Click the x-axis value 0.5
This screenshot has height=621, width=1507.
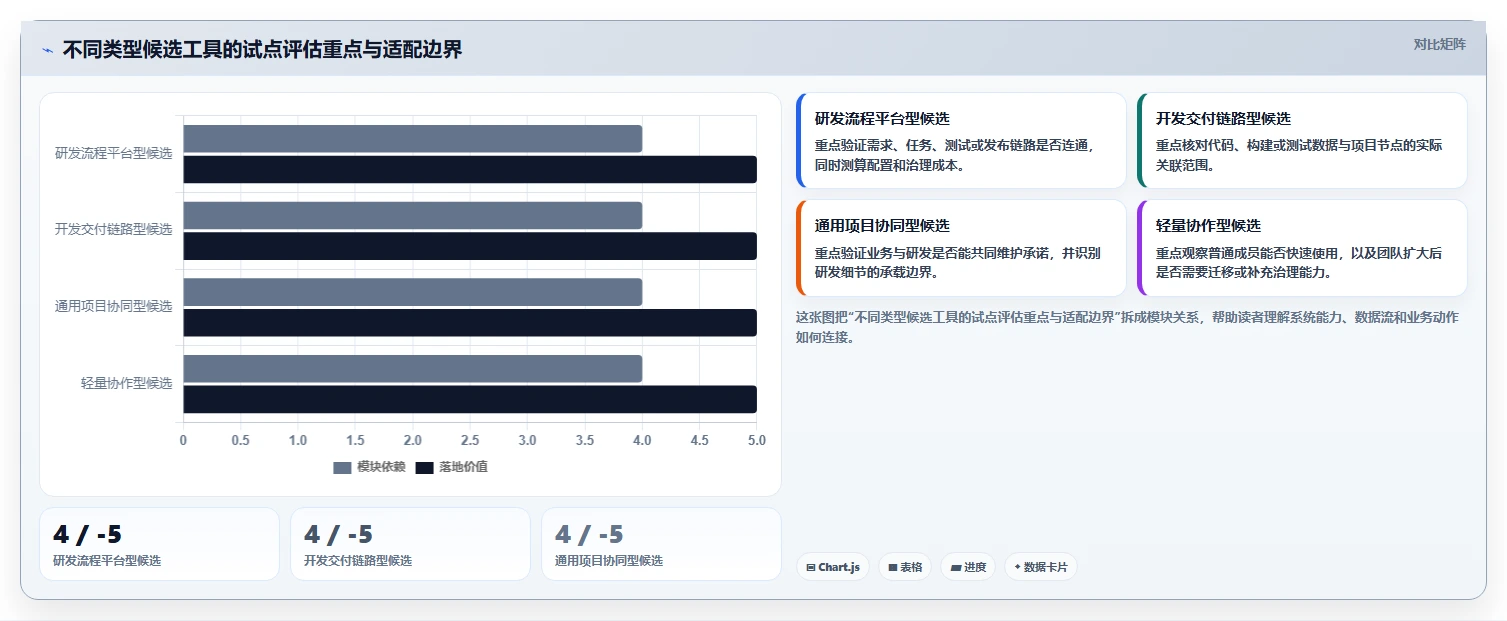pos(240,440)
